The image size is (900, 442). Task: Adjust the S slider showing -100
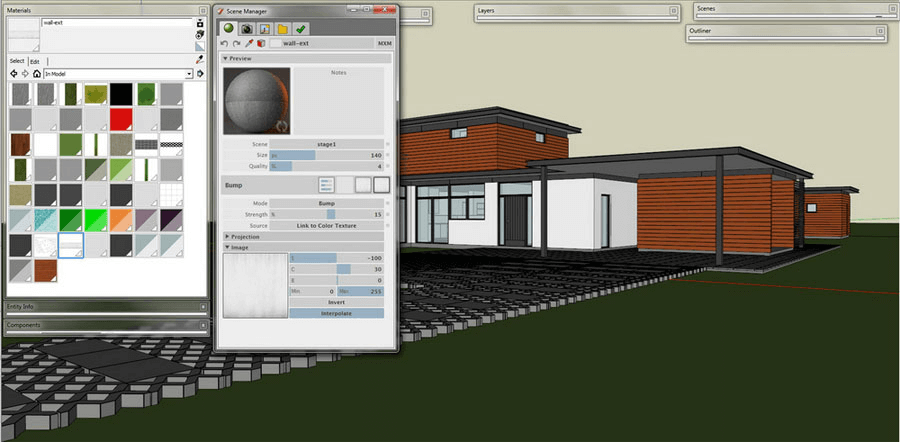pos(336,258)
